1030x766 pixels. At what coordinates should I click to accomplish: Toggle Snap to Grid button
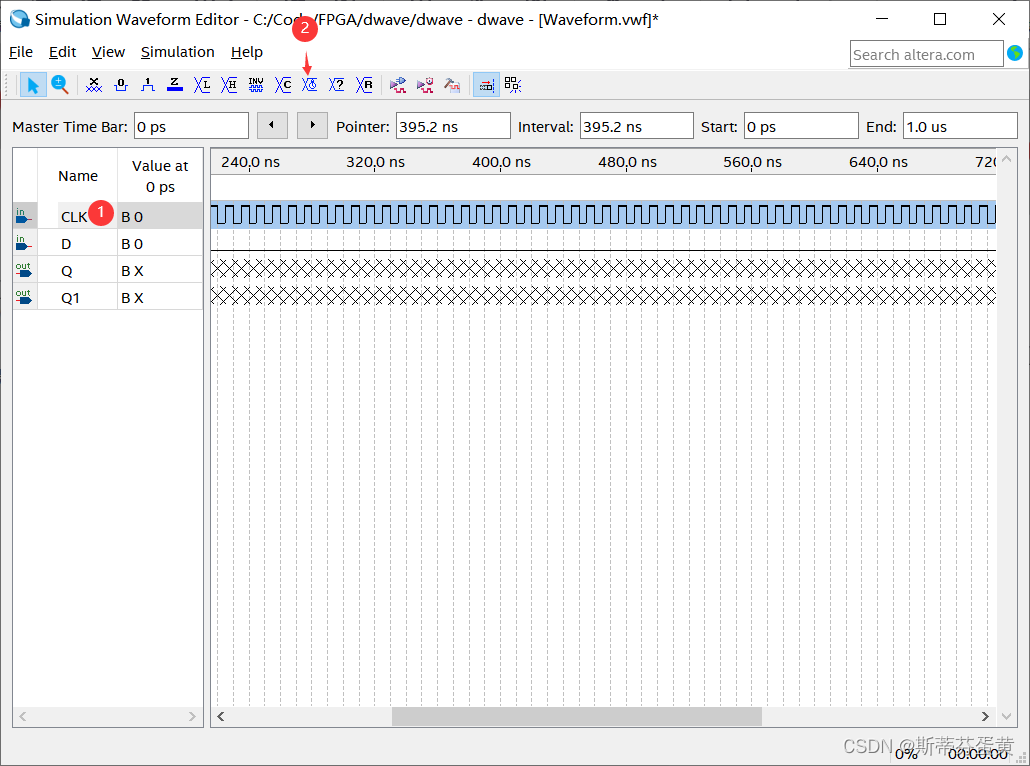(486, 85)
